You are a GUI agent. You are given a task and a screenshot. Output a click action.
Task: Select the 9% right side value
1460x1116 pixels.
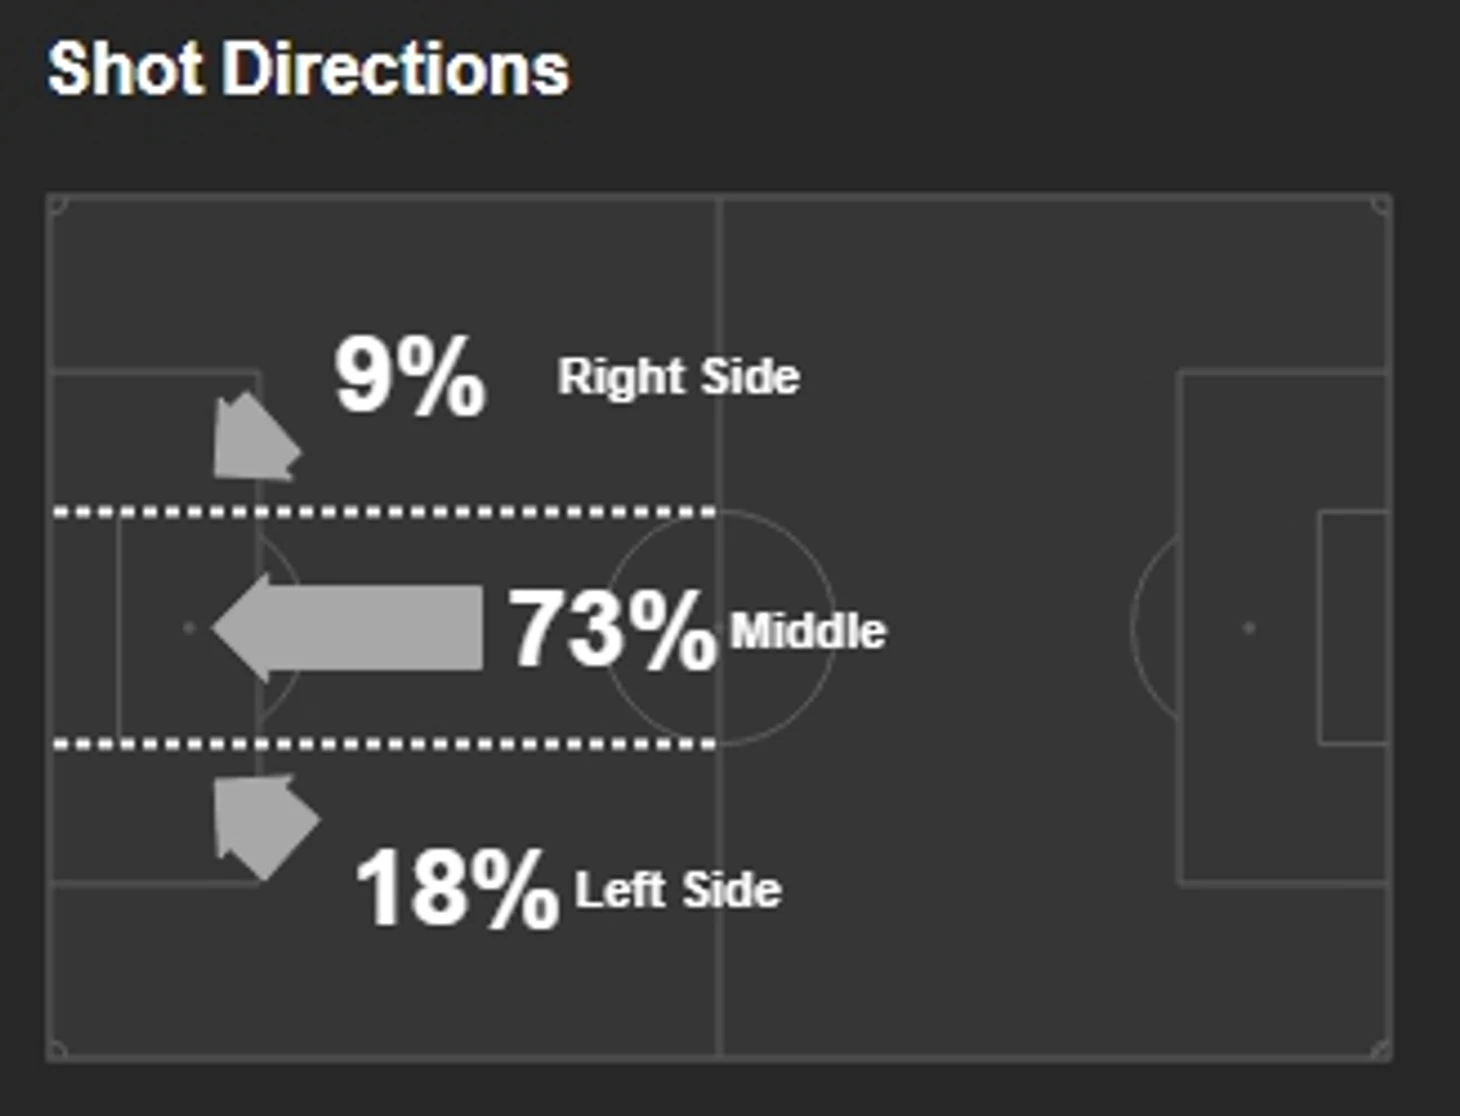pyautogui.click(x=410, y=376)
